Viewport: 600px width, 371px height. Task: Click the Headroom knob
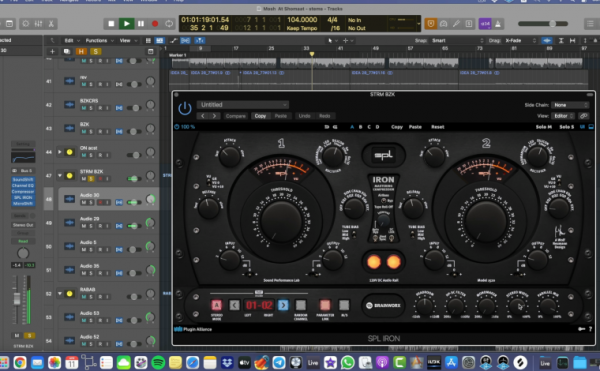(x=424, y=306)
